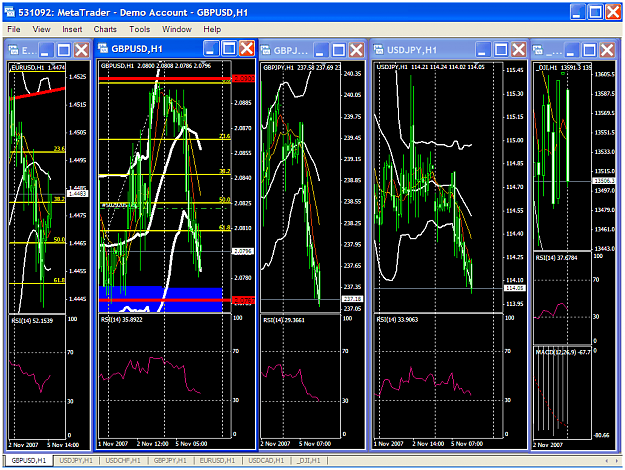
Task: Click '2 Nov 14:00' time label in USDJPY chart
Action: coord(428,444)
